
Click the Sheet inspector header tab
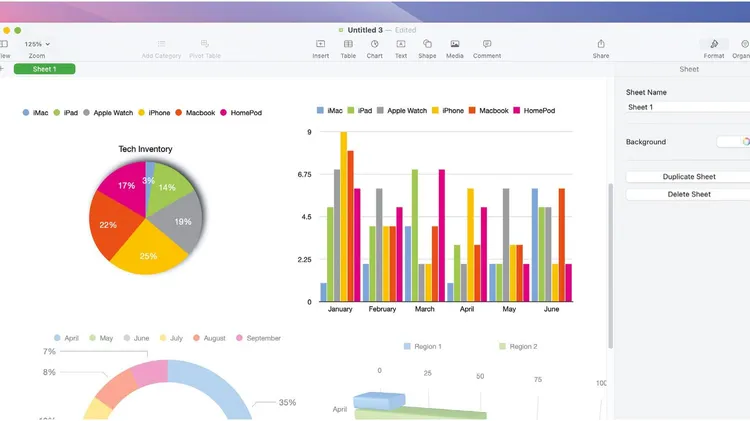[x=689, y=69]
